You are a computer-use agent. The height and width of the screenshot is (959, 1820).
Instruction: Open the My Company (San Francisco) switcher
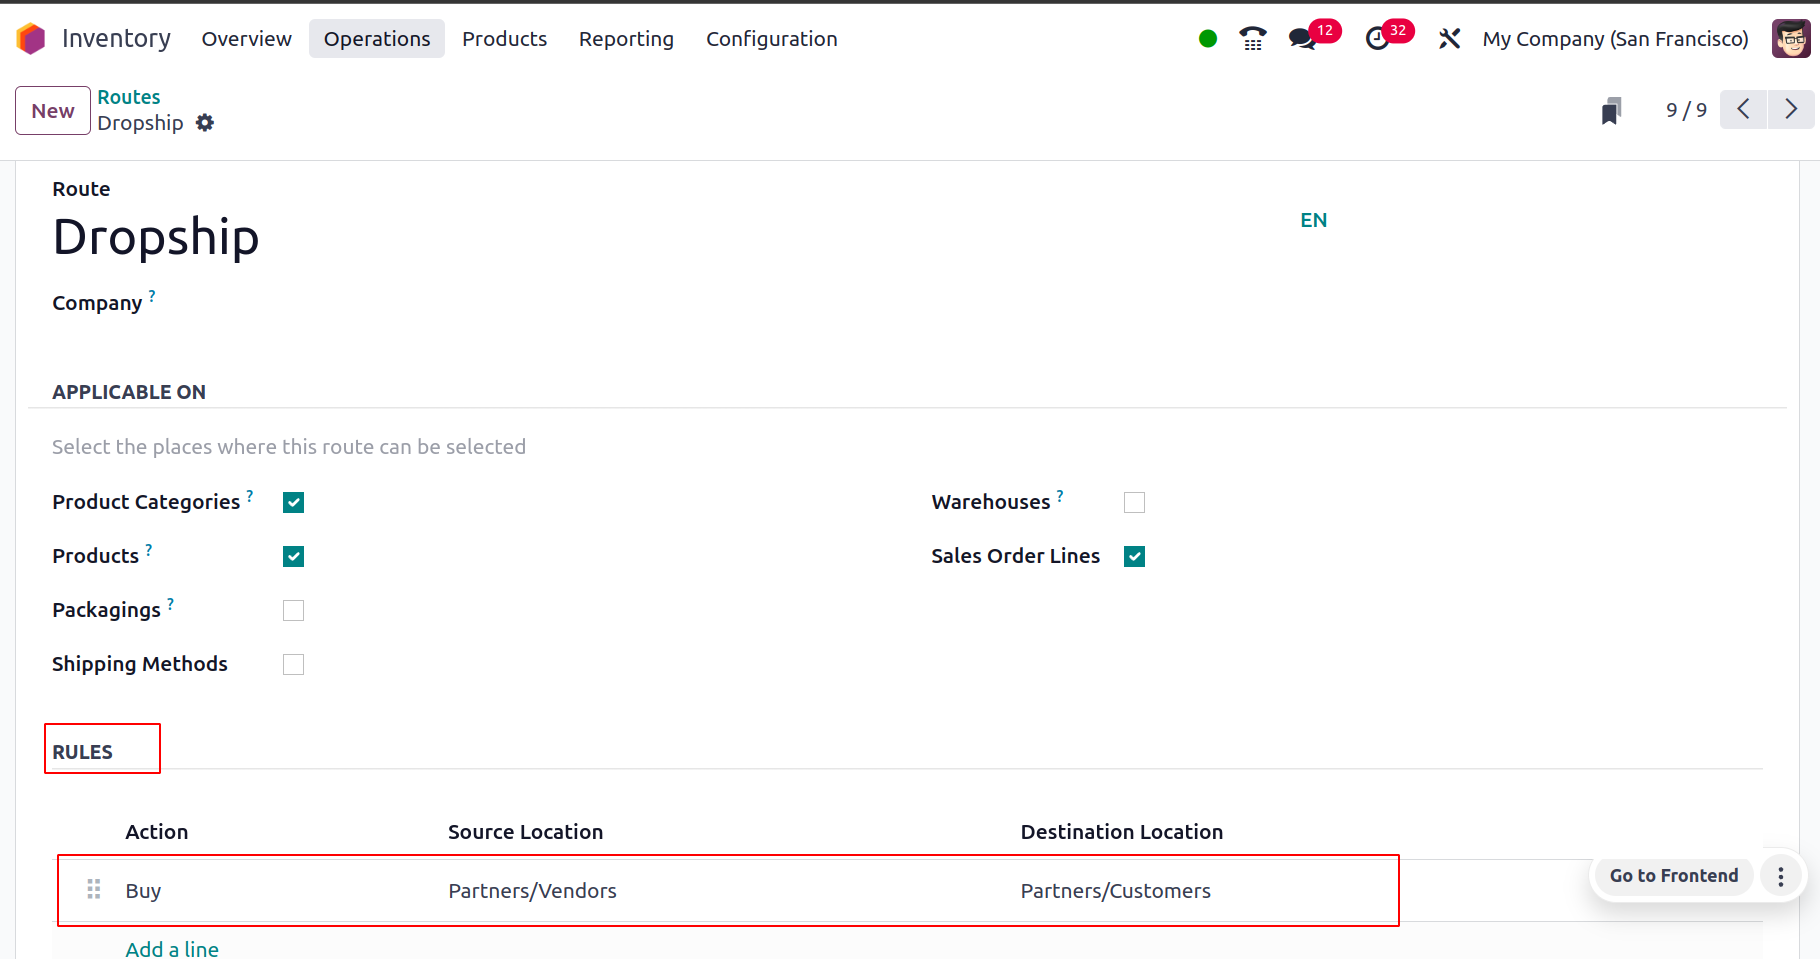[x=1615, y=39]
